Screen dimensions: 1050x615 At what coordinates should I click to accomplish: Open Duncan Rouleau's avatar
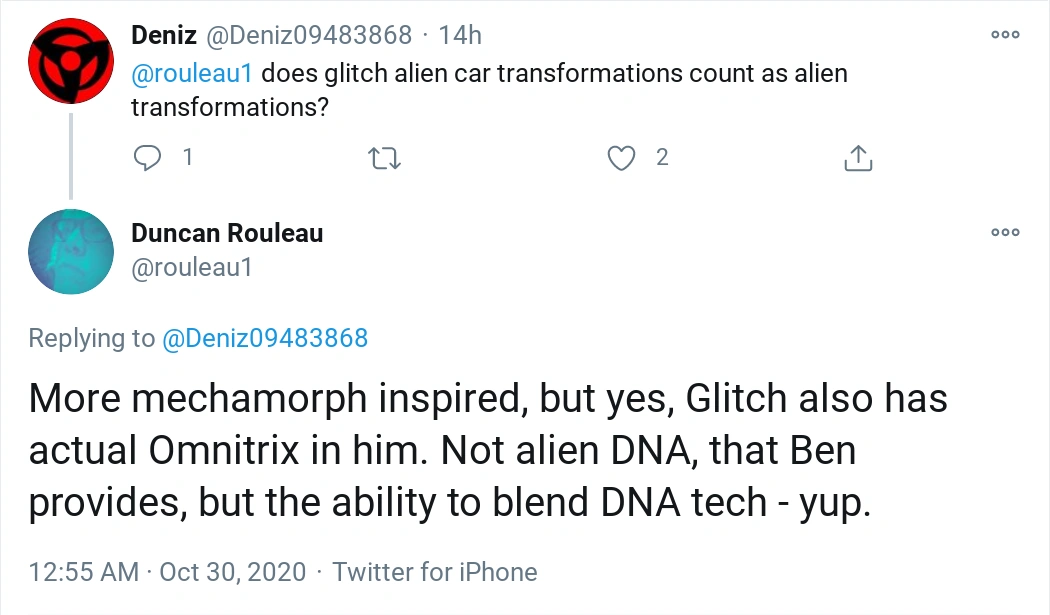pyautogui.click(x=69, y=251)
